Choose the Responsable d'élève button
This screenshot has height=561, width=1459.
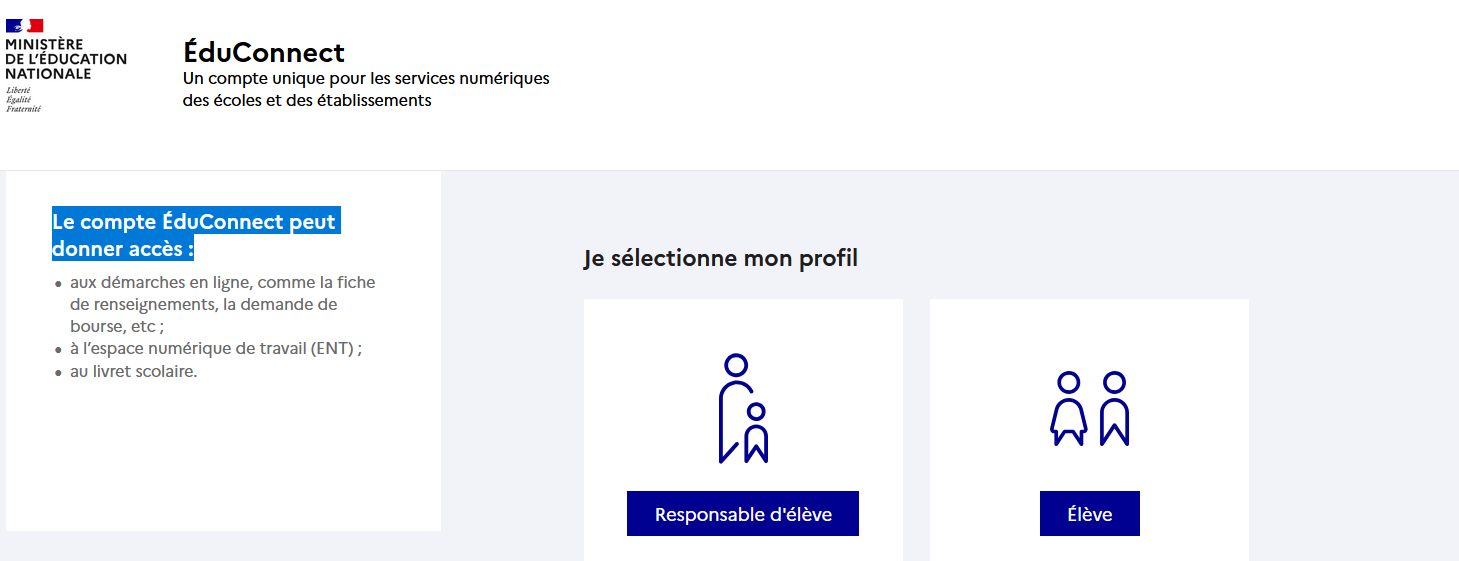point(743,514)
